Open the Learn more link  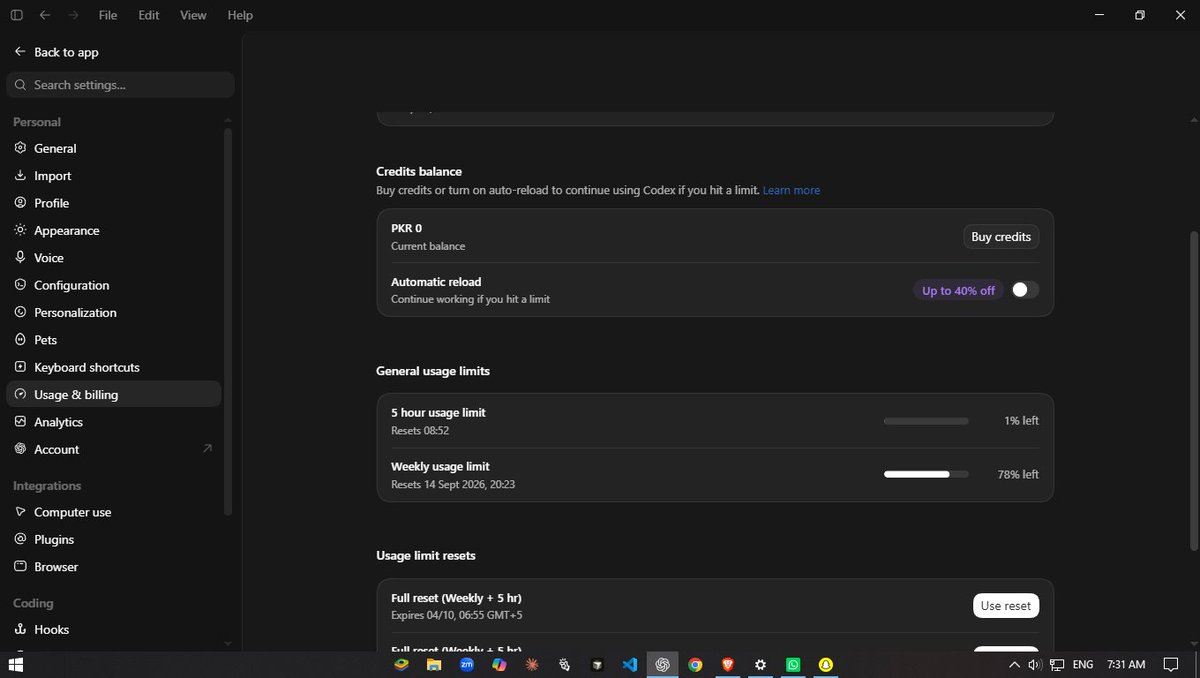point(791,190)
